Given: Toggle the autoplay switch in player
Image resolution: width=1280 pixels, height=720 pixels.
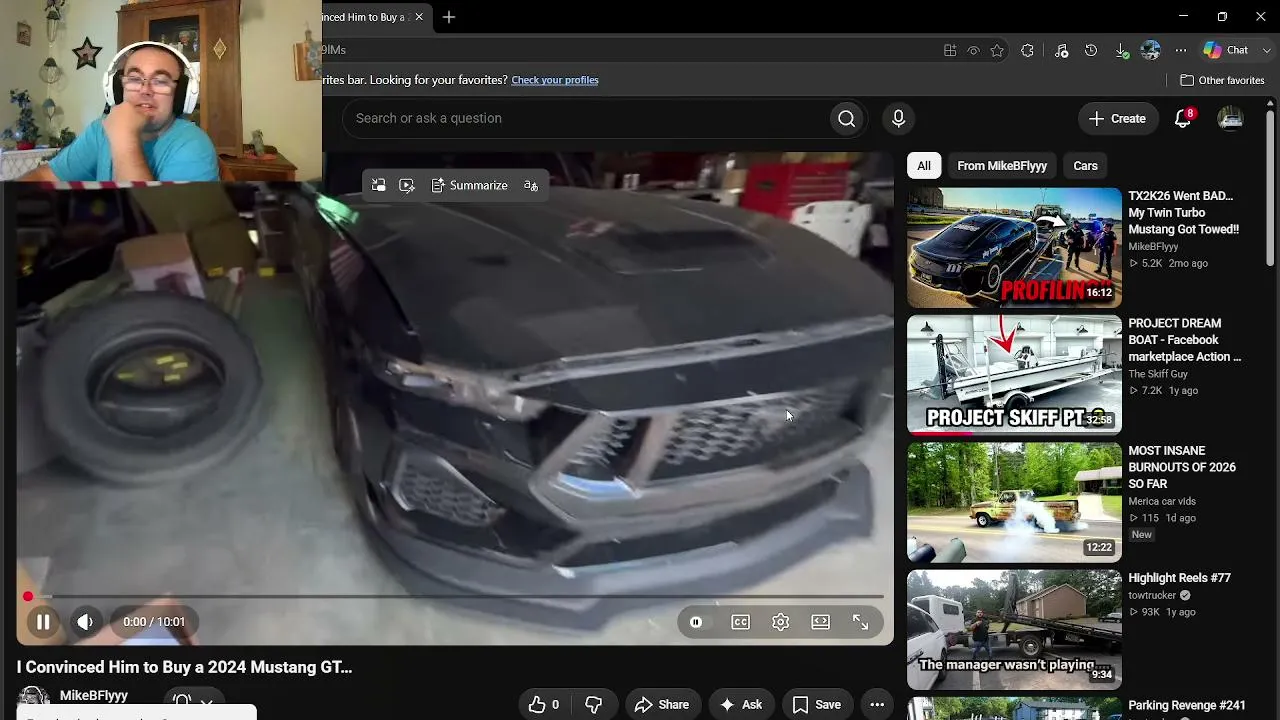Looking at the screenshot, I should (x=696, y=622).
